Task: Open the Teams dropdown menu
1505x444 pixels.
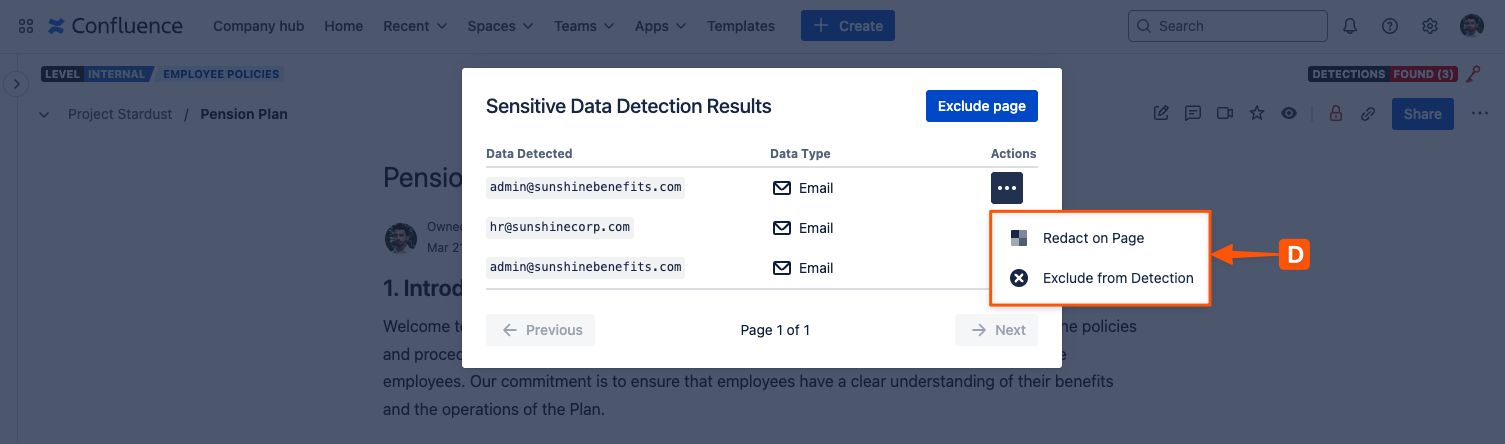Action: [584, 26]
